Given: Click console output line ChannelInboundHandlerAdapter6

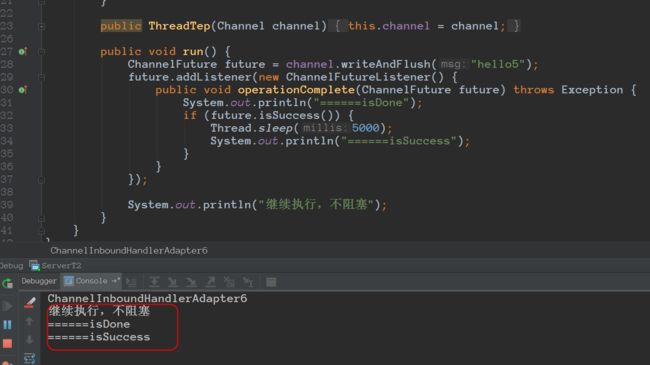Looking at the screenshot, I should point(147,298).
